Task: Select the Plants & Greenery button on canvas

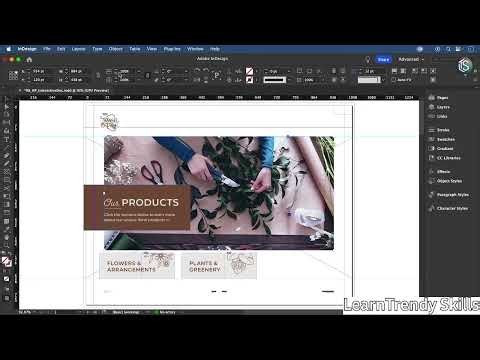Action: (x=219, y=266)
